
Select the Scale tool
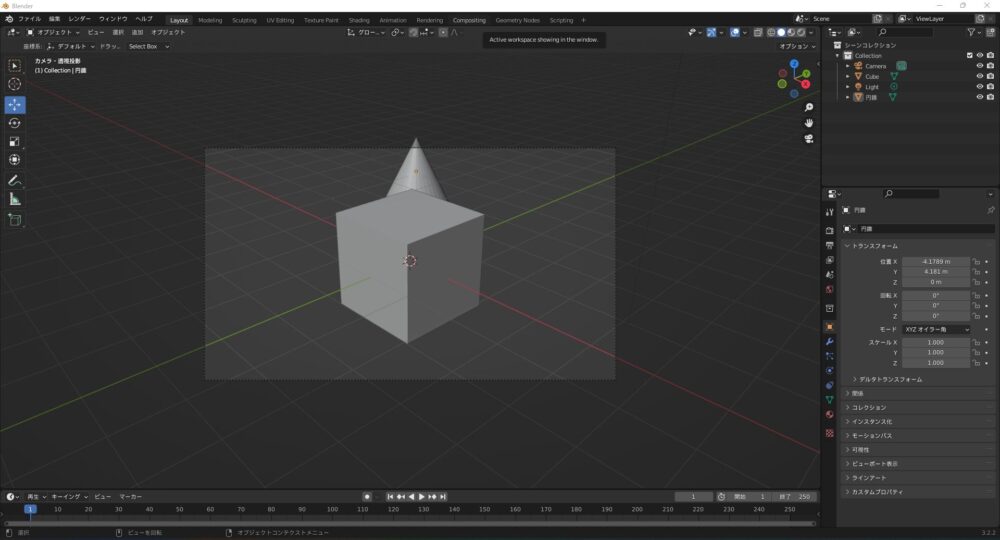(x=15, y=142)
